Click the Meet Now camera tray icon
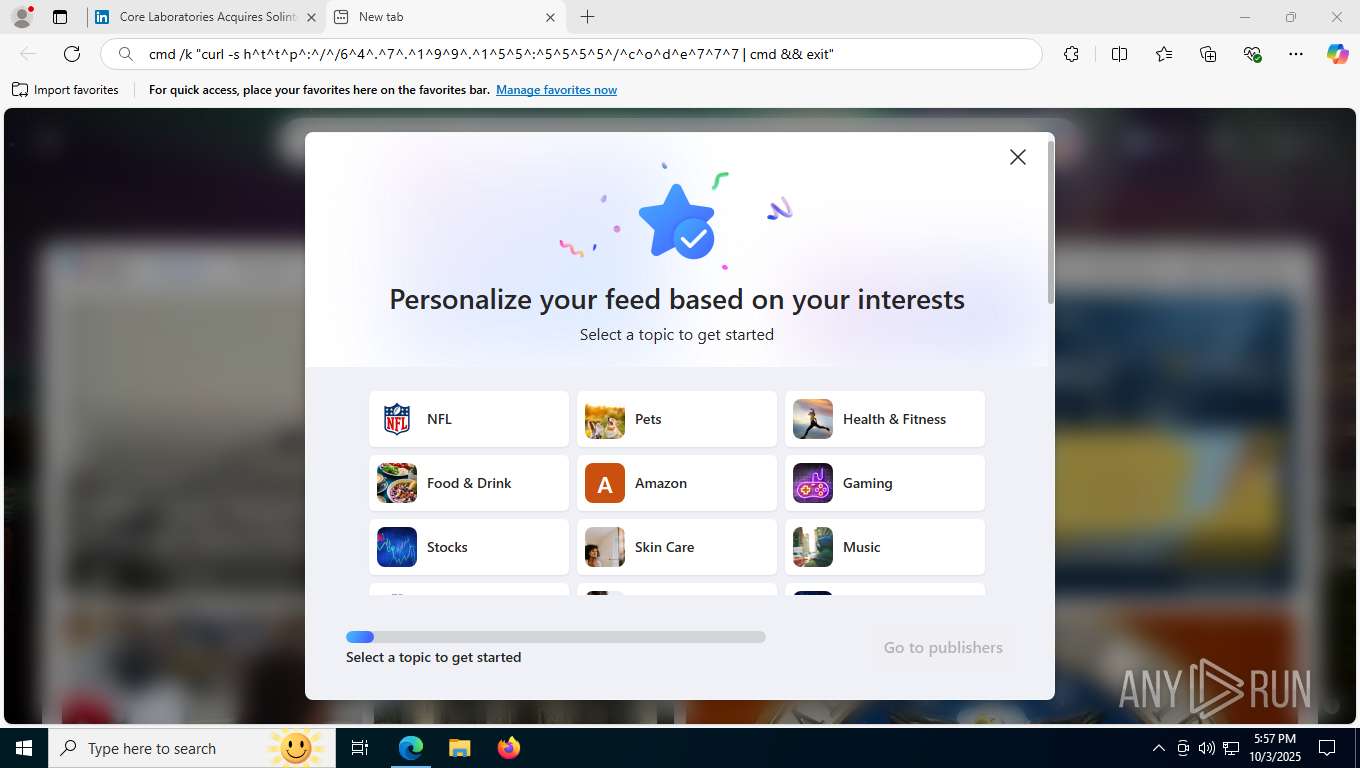This screenshot has height=768, width=1360. (1183, 748)
